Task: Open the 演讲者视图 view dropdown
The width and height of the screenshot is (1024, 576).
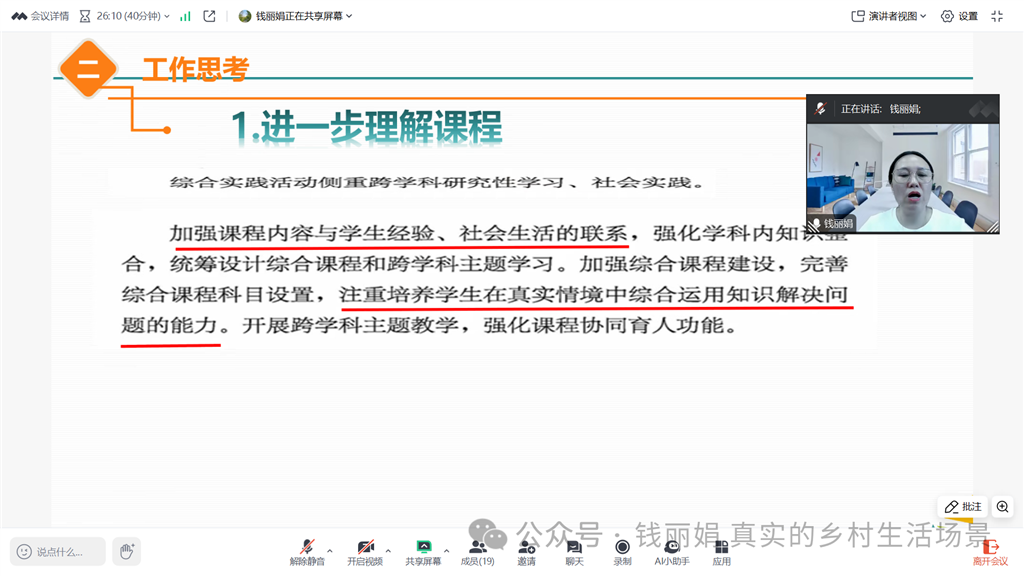Action: 889,16
